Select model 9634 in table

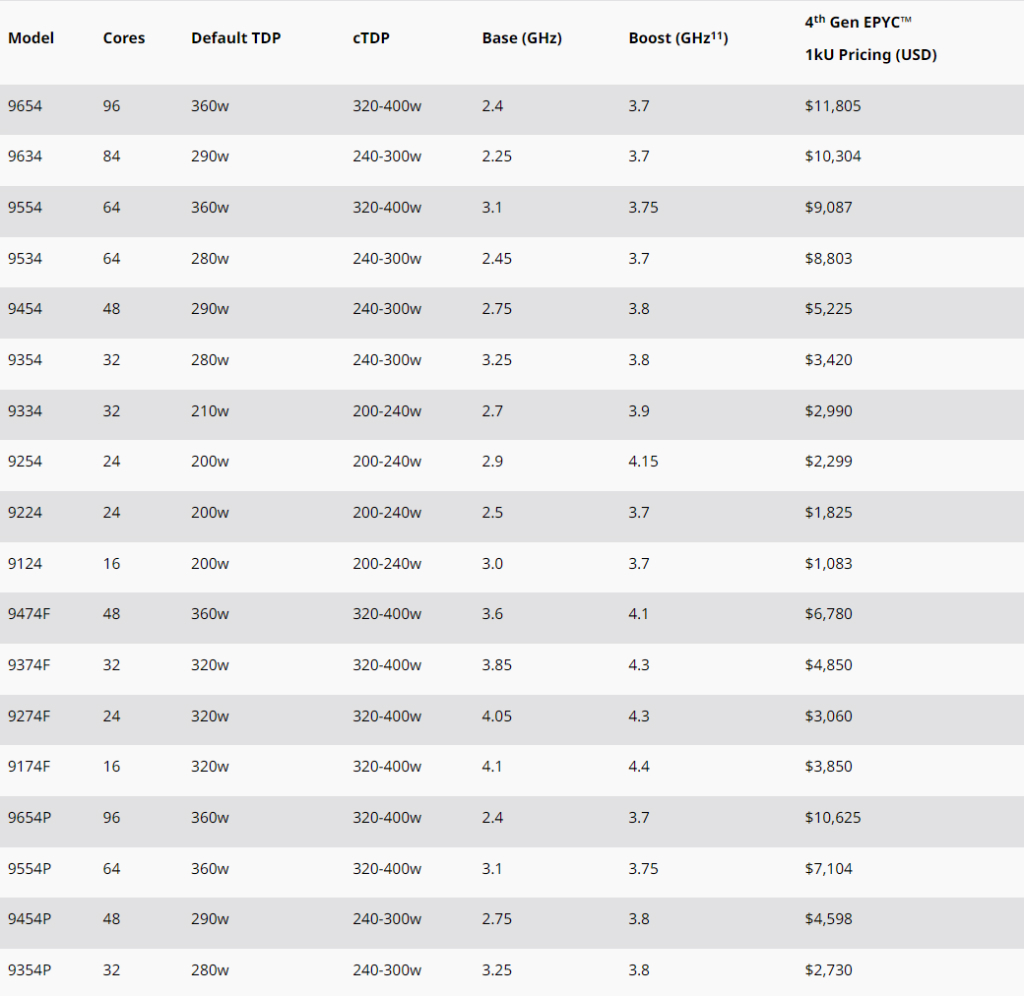coord(25,156)
